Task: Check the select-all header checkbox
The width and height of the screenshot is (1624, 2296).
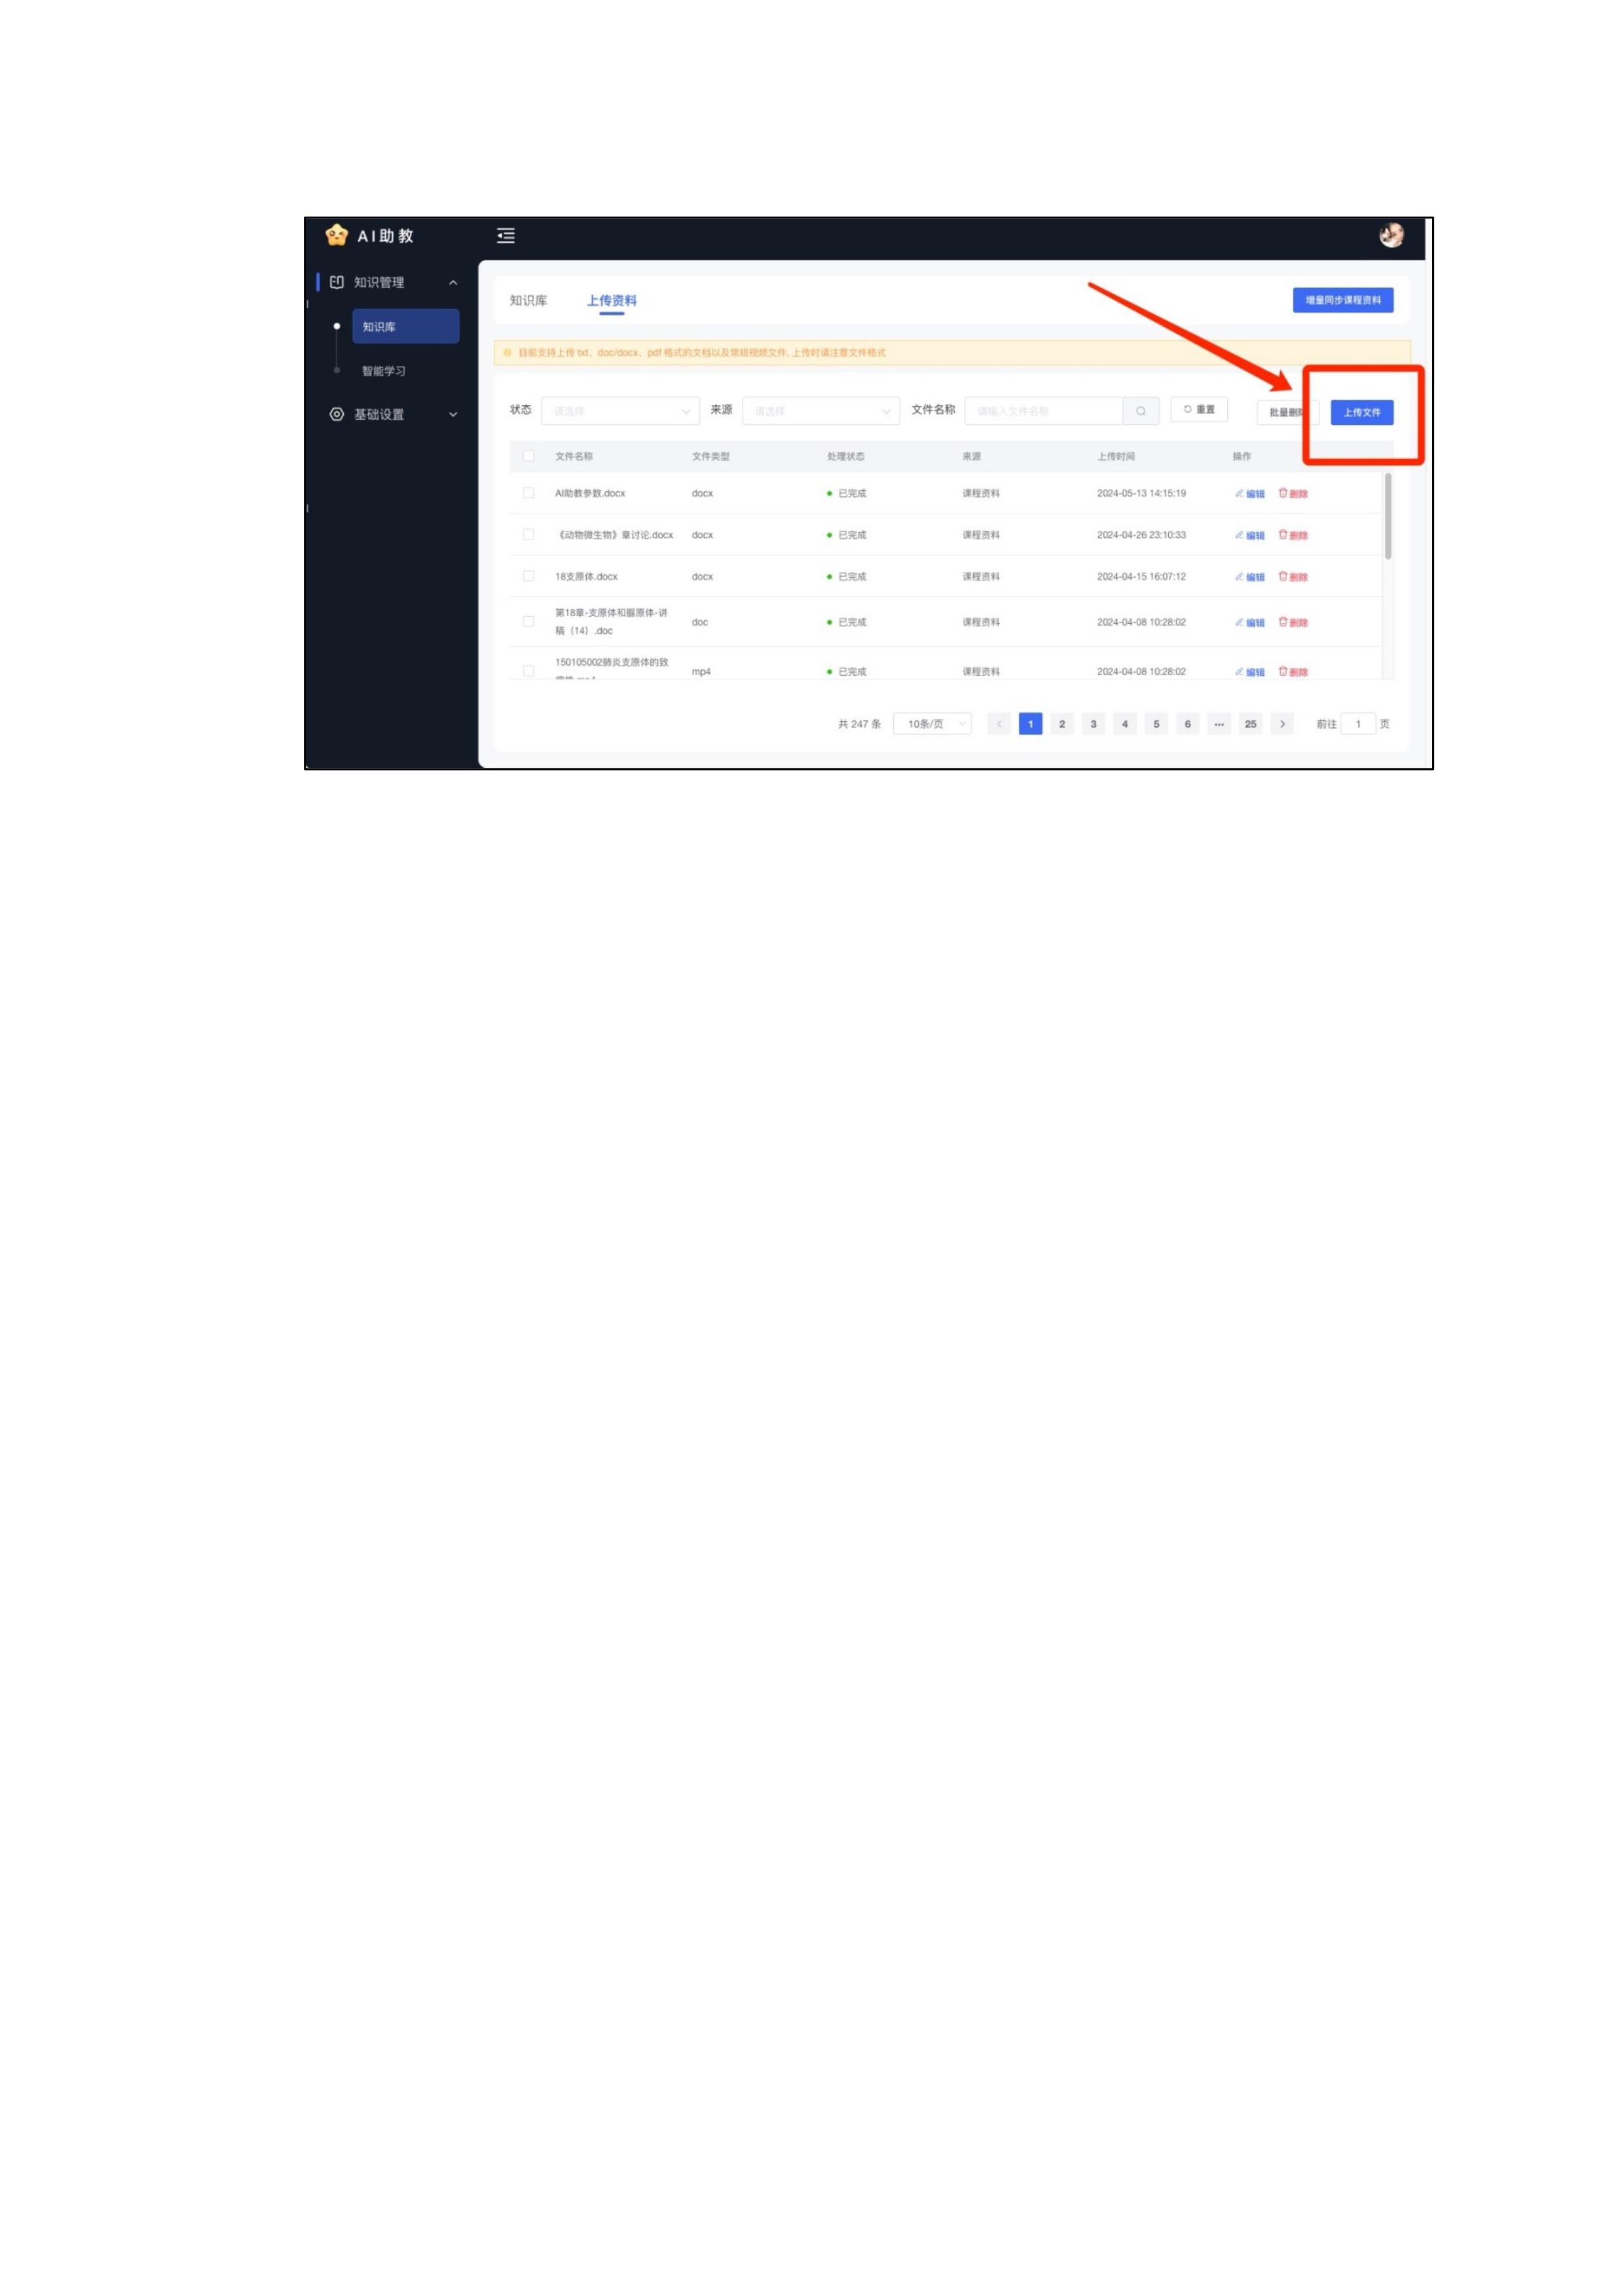Action: pyautogui.click(x=529, y=456)
